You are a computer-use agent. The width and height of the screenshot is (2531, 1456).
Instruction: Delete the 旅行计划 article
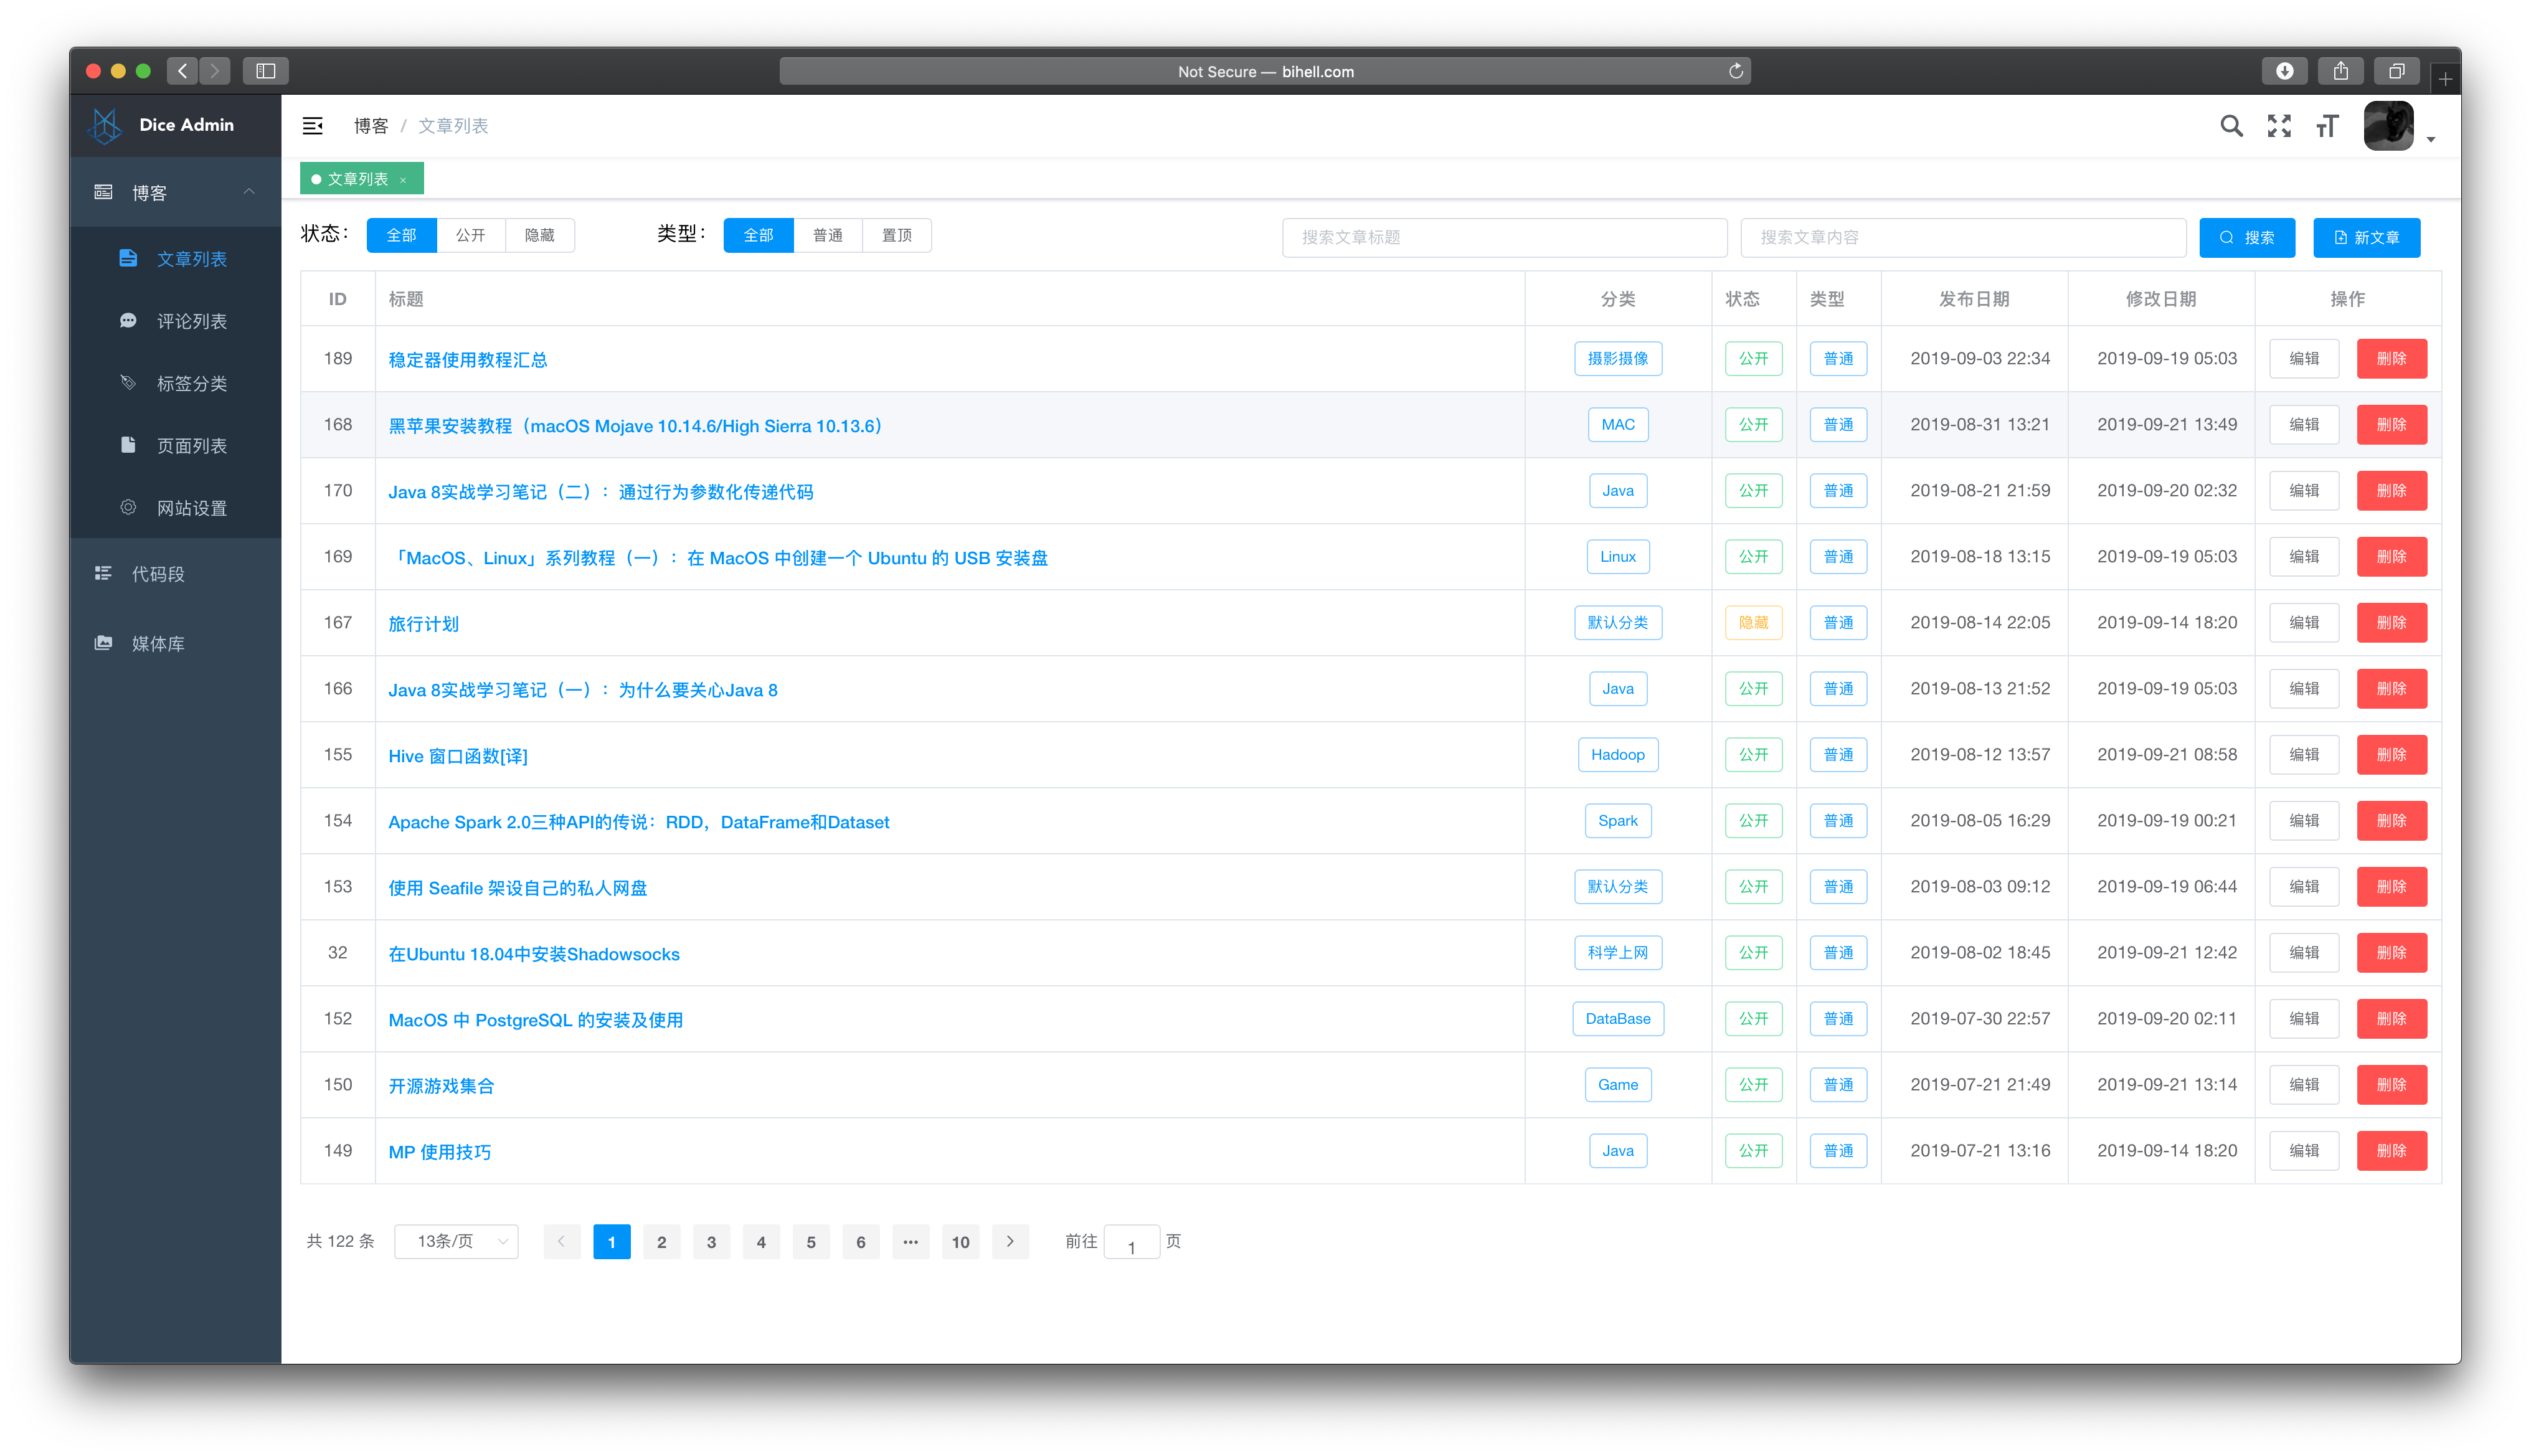pyautogui.click(x=2390, y=622)
